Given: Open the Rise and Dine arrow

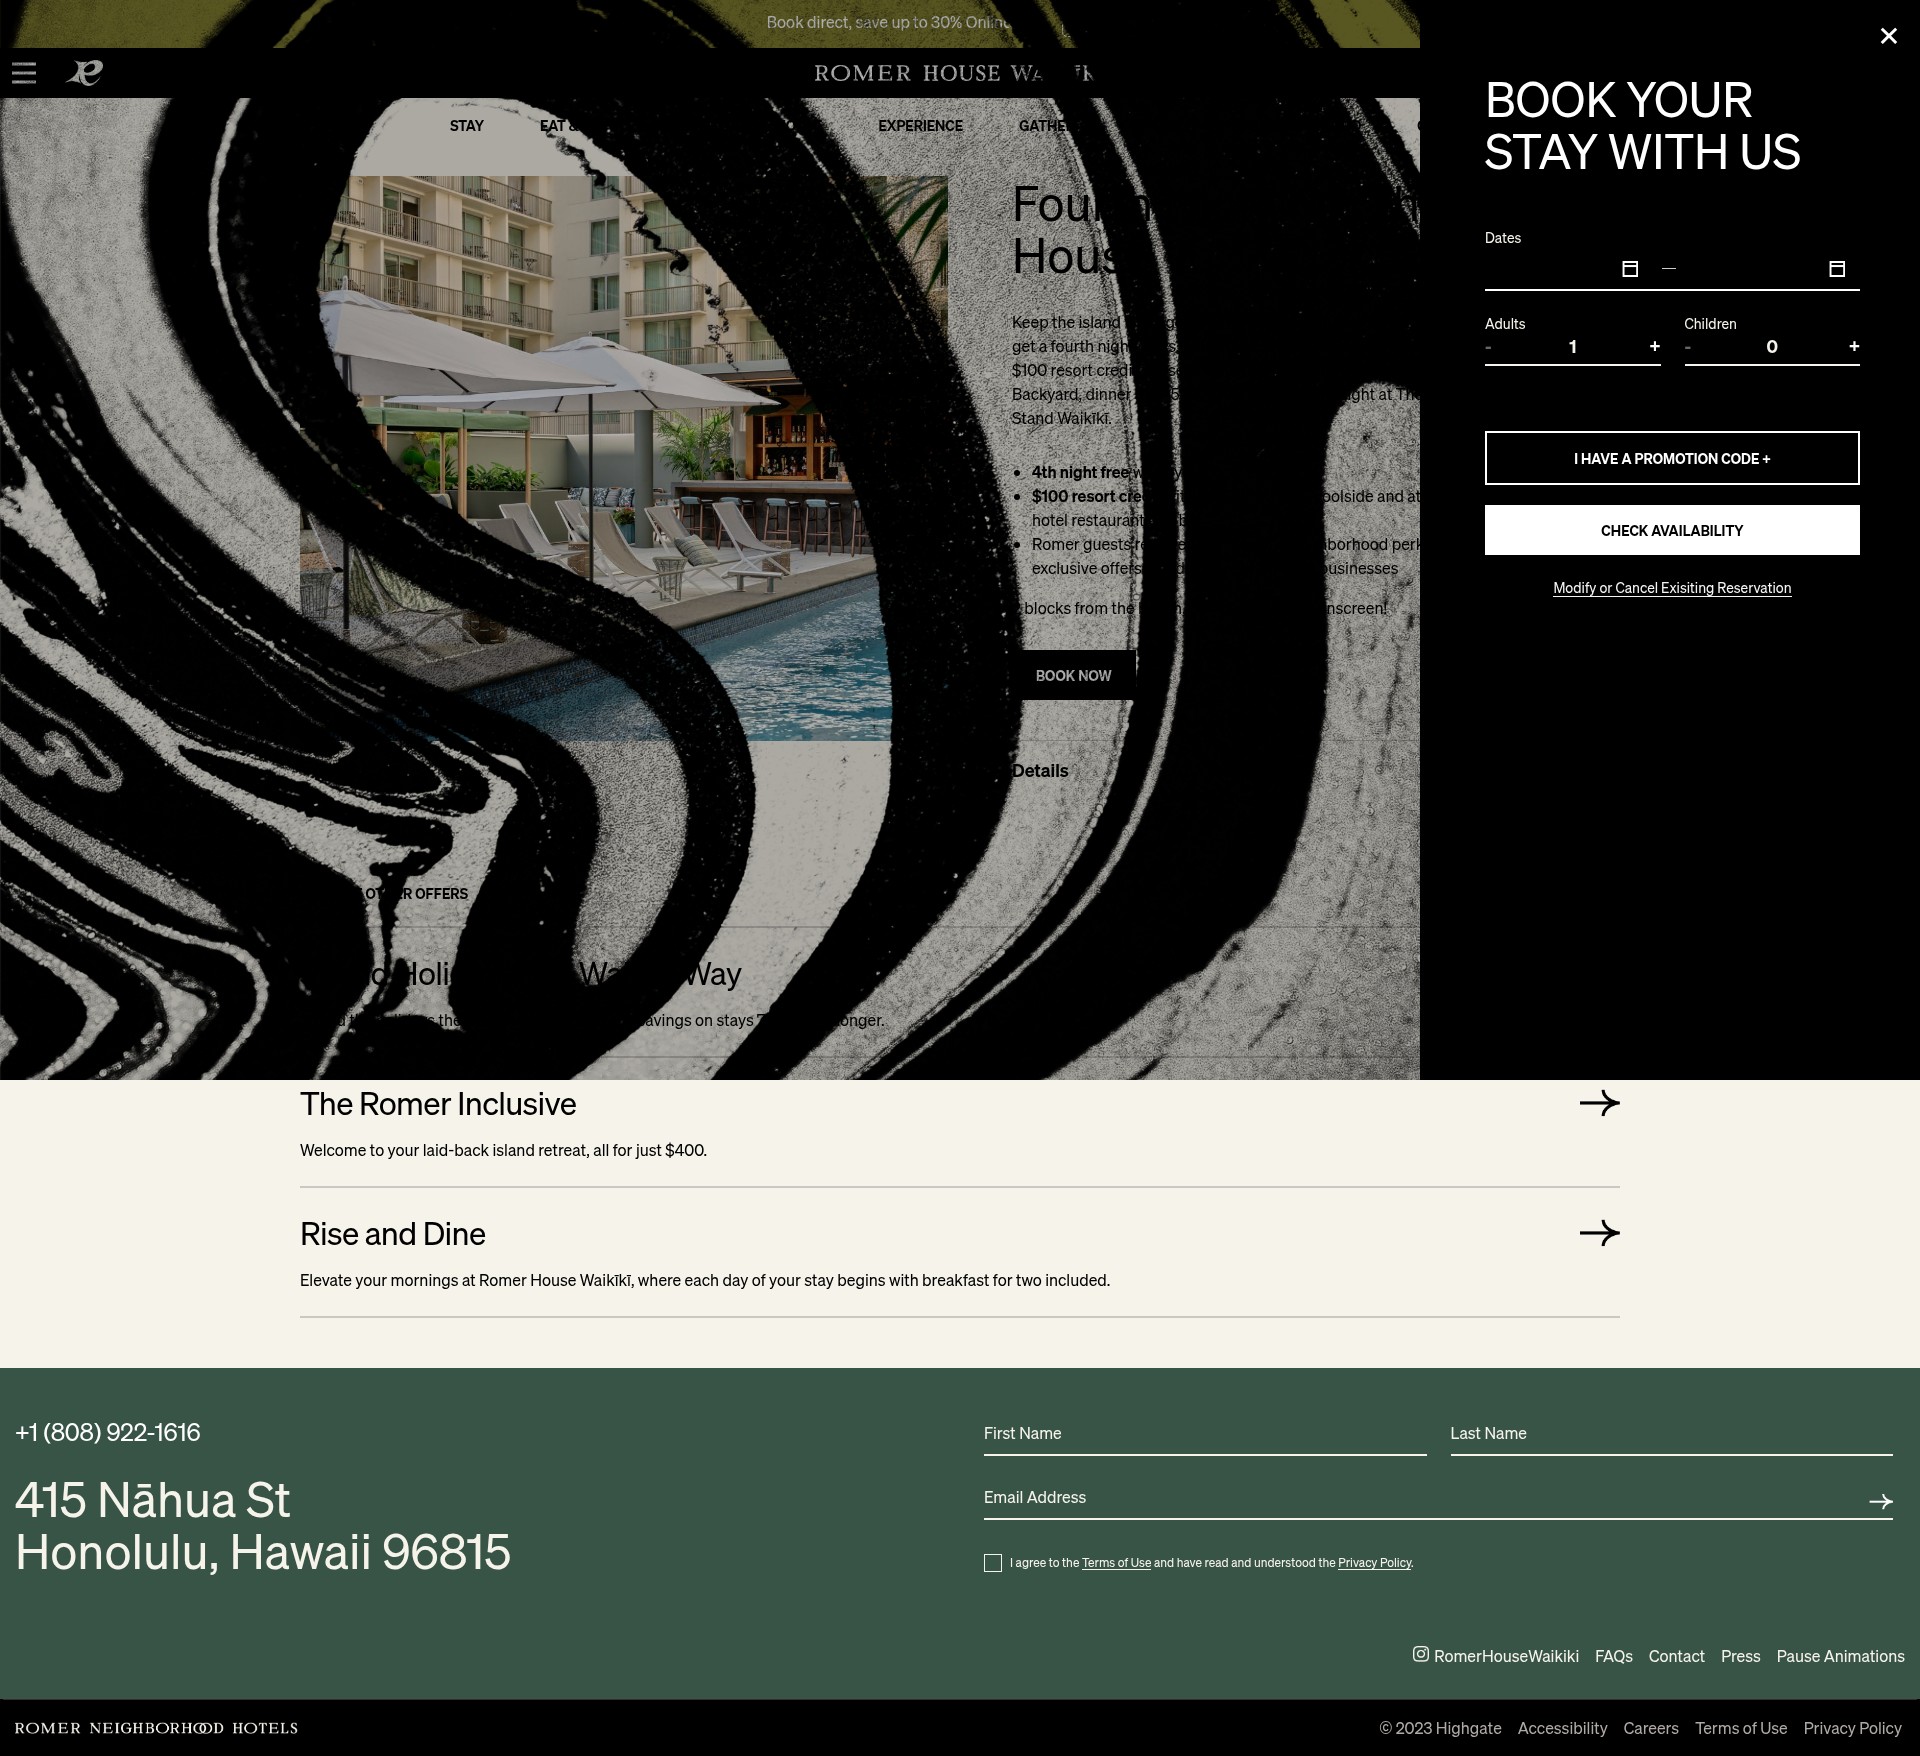Looking at the screenshot, I should tap(1599, 1233).
